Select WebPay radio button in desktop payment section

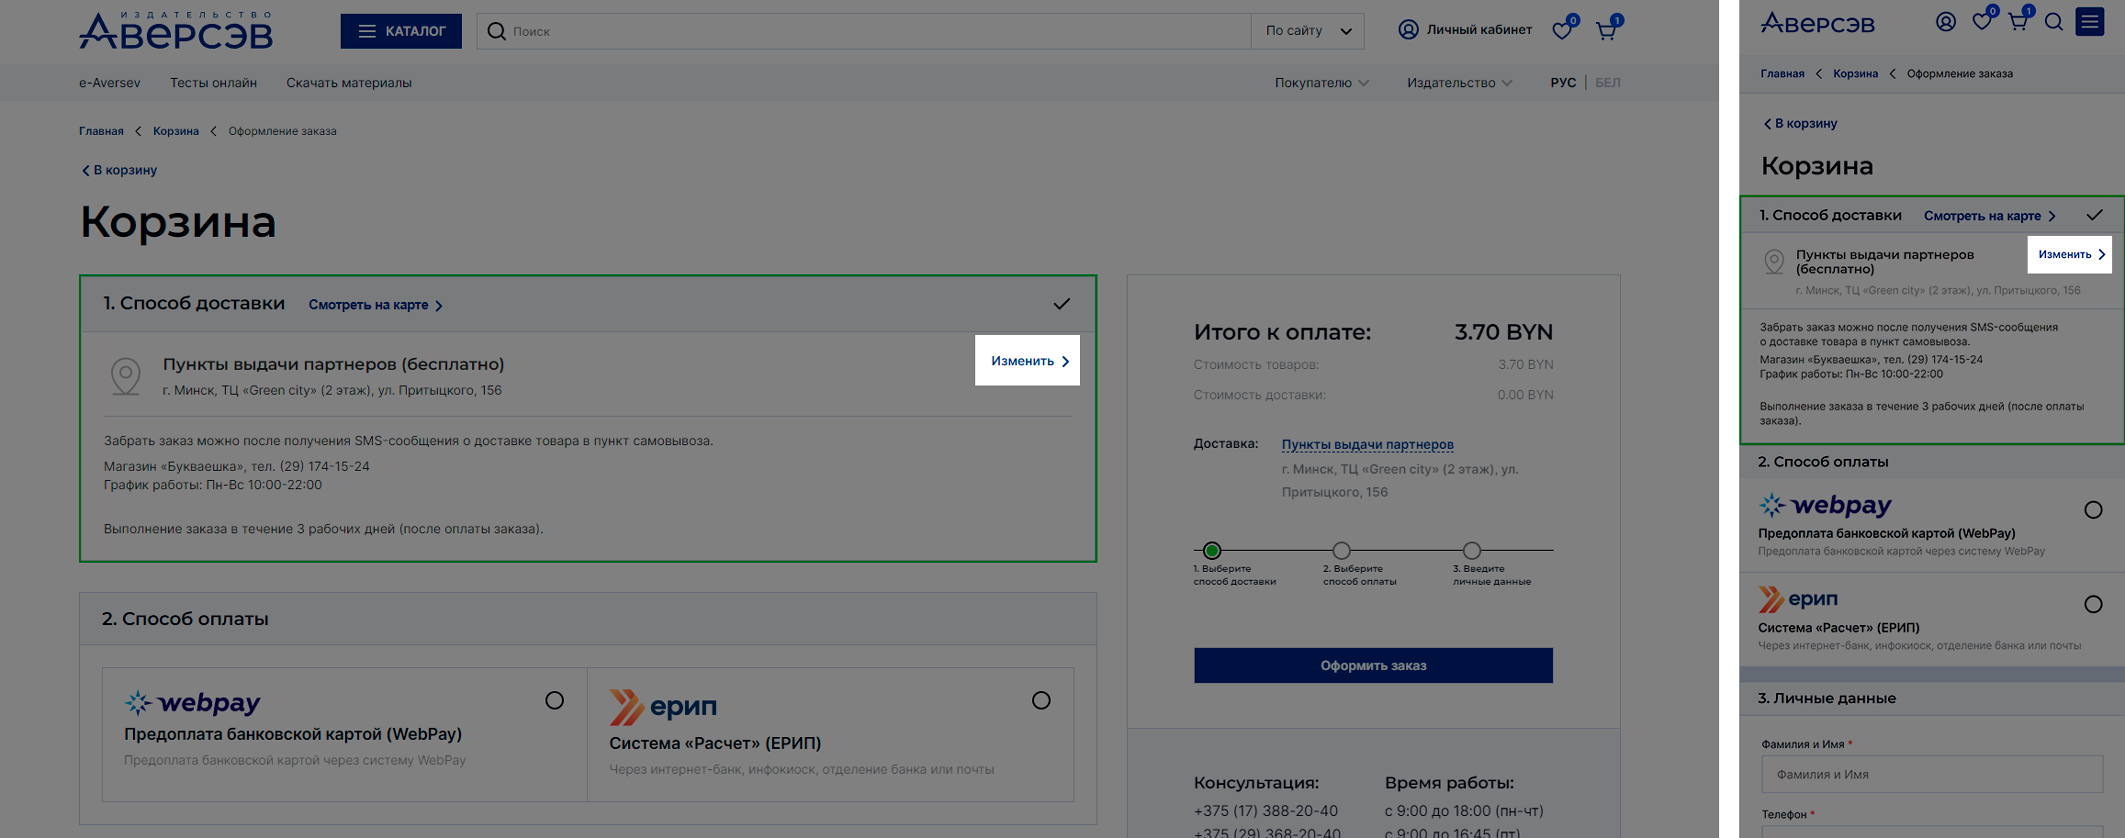(x=554, y=701)
